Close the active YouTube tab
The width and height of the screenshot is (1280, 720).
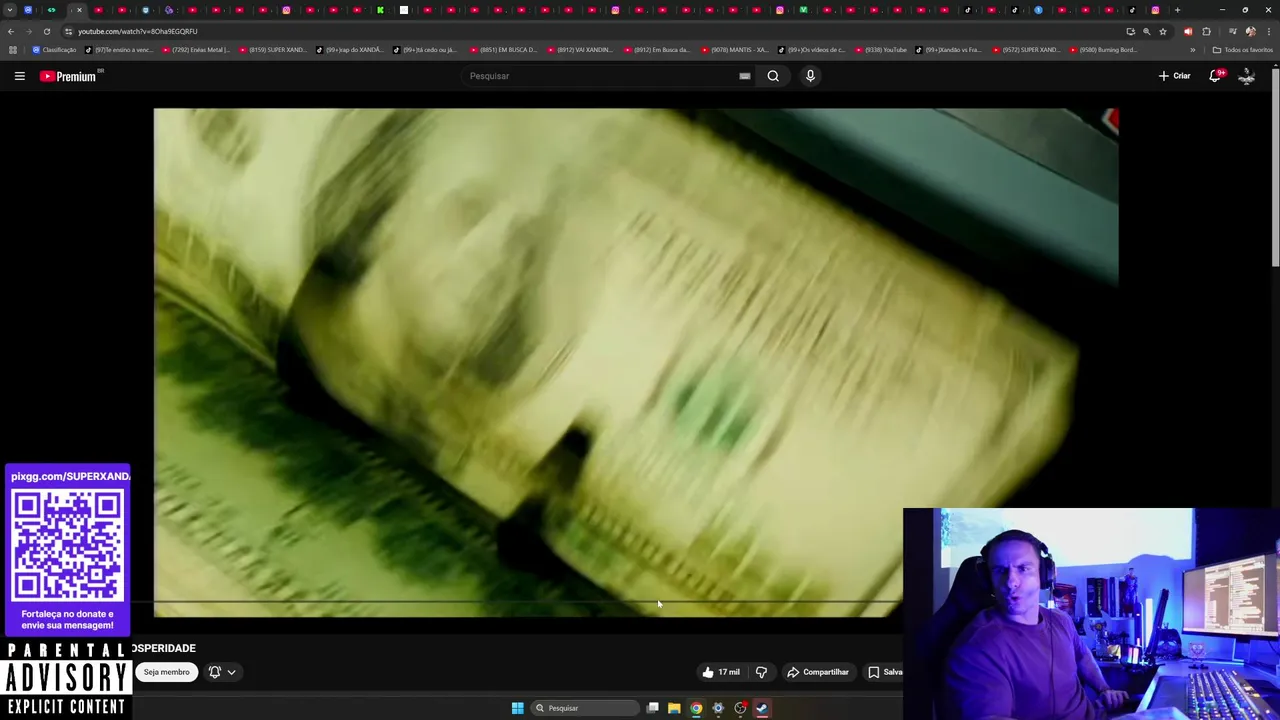tap(79, 10)
